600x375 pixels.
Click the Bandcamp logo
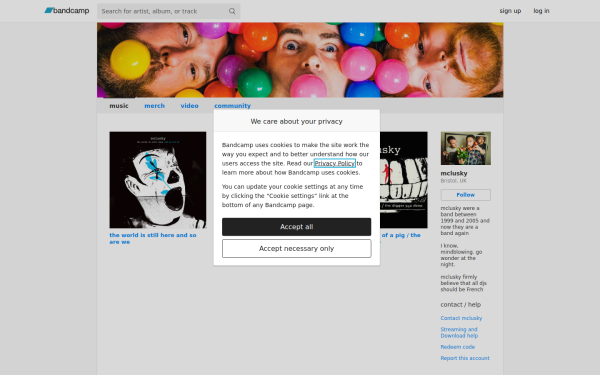coord(67,11)
